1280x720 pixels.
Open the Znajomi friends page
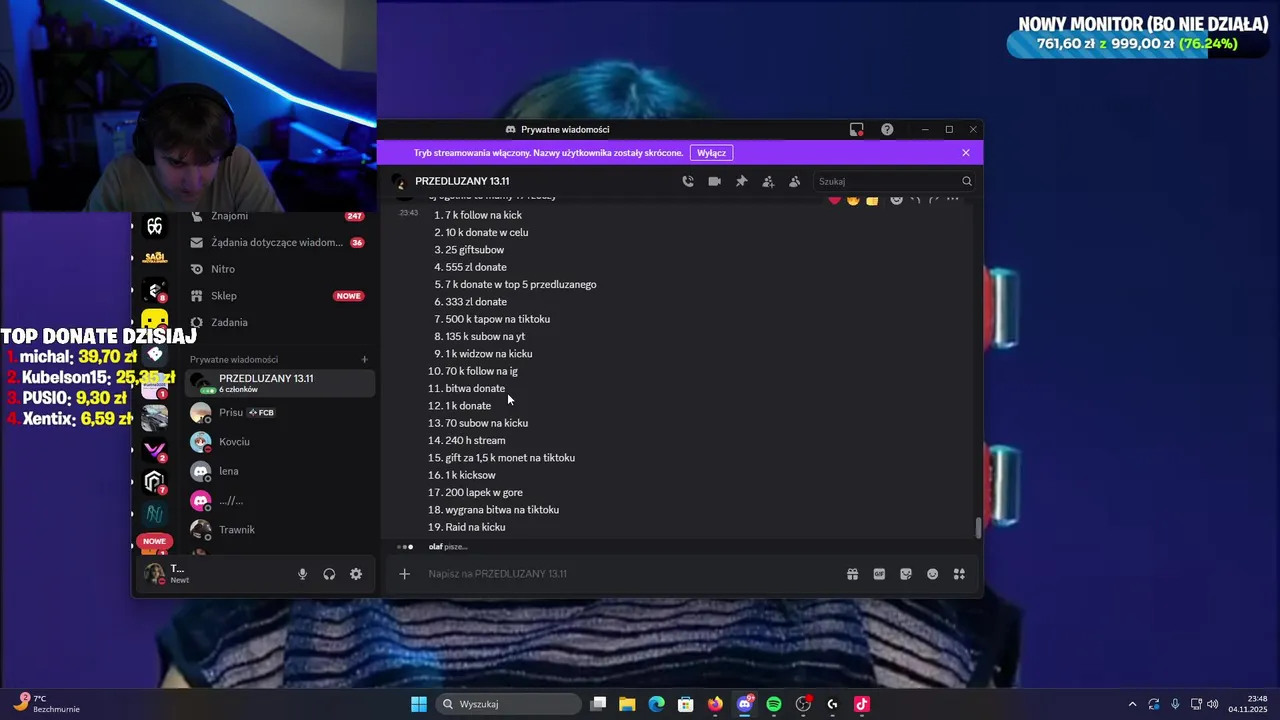[277, 216]
